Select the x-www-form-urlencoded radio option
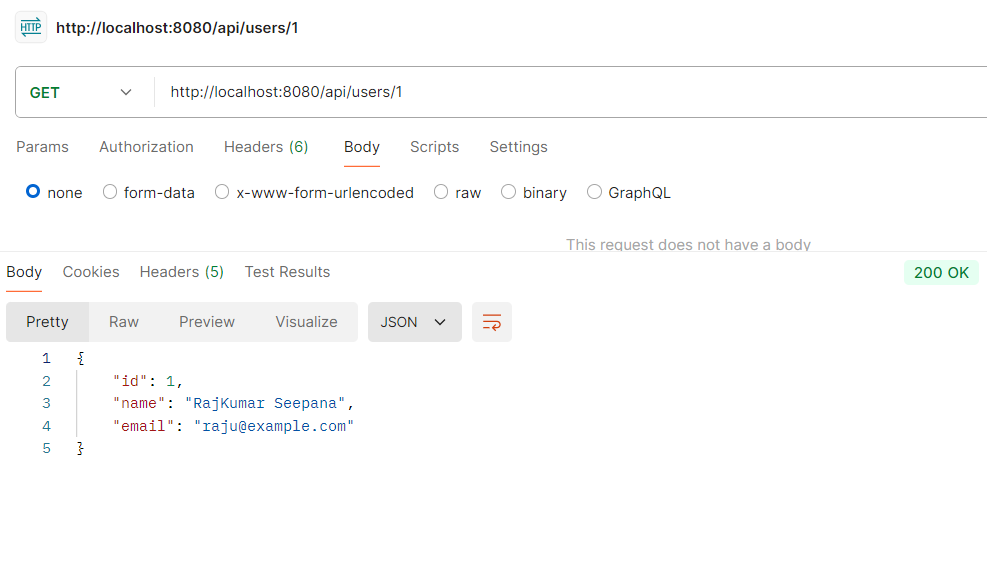987x567 pixels. point(222,192)
